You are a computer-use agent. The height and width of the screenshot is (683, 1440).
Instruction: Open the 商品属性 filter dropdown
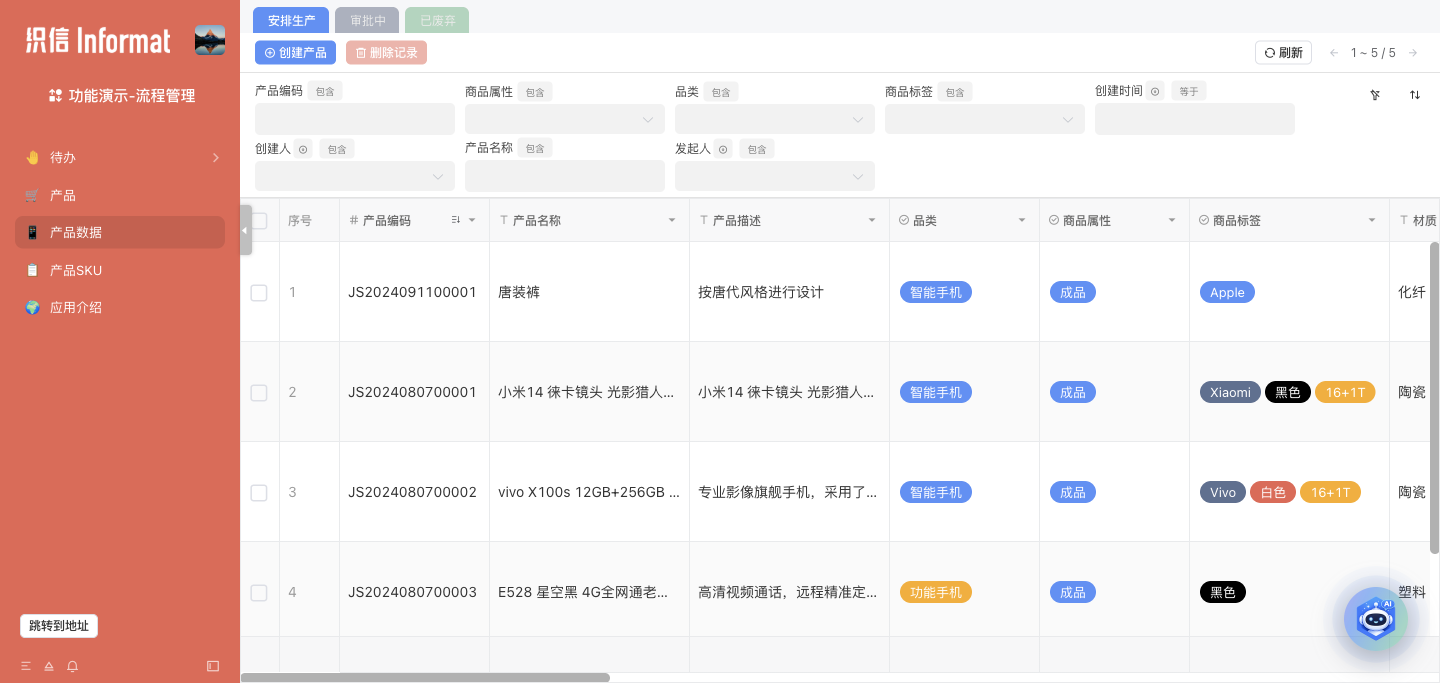(565, 119)
